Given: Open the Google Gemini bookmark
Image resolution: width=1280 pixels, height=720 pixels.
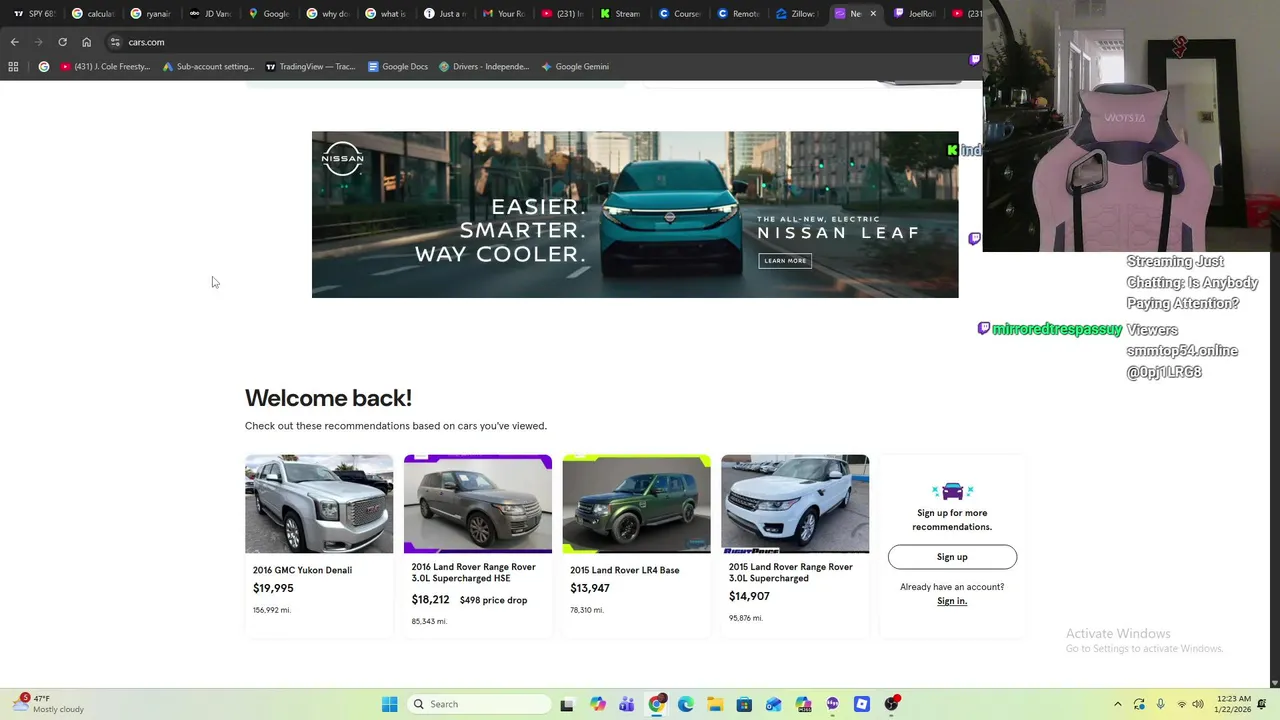Looking at the screenshot, I should (x=575, y=67).
